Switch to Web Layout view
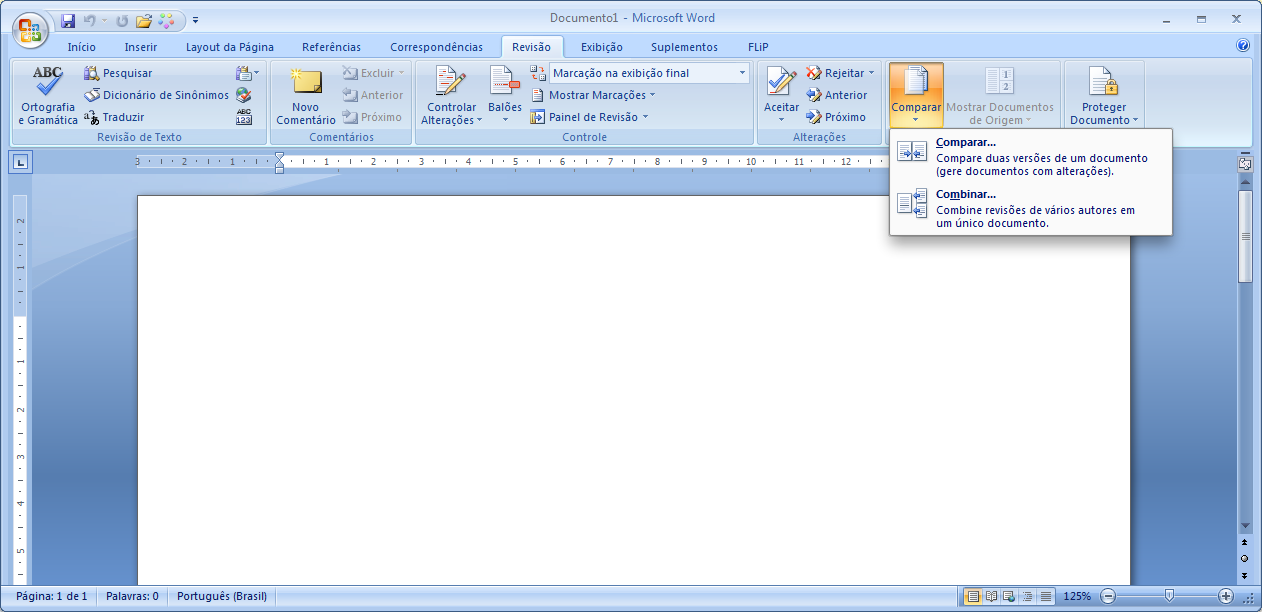 click(x=1009, y=596)
